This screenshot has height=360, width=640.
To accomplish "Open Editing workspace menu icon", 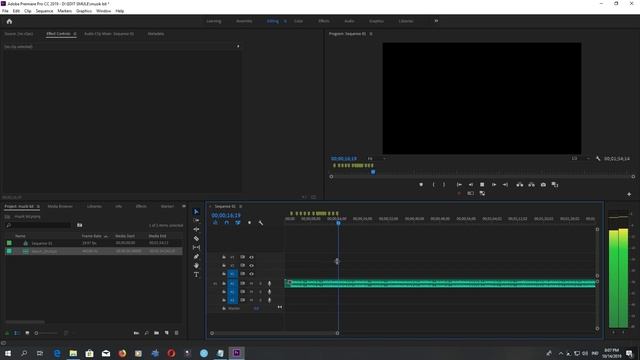I will point(285,21).
